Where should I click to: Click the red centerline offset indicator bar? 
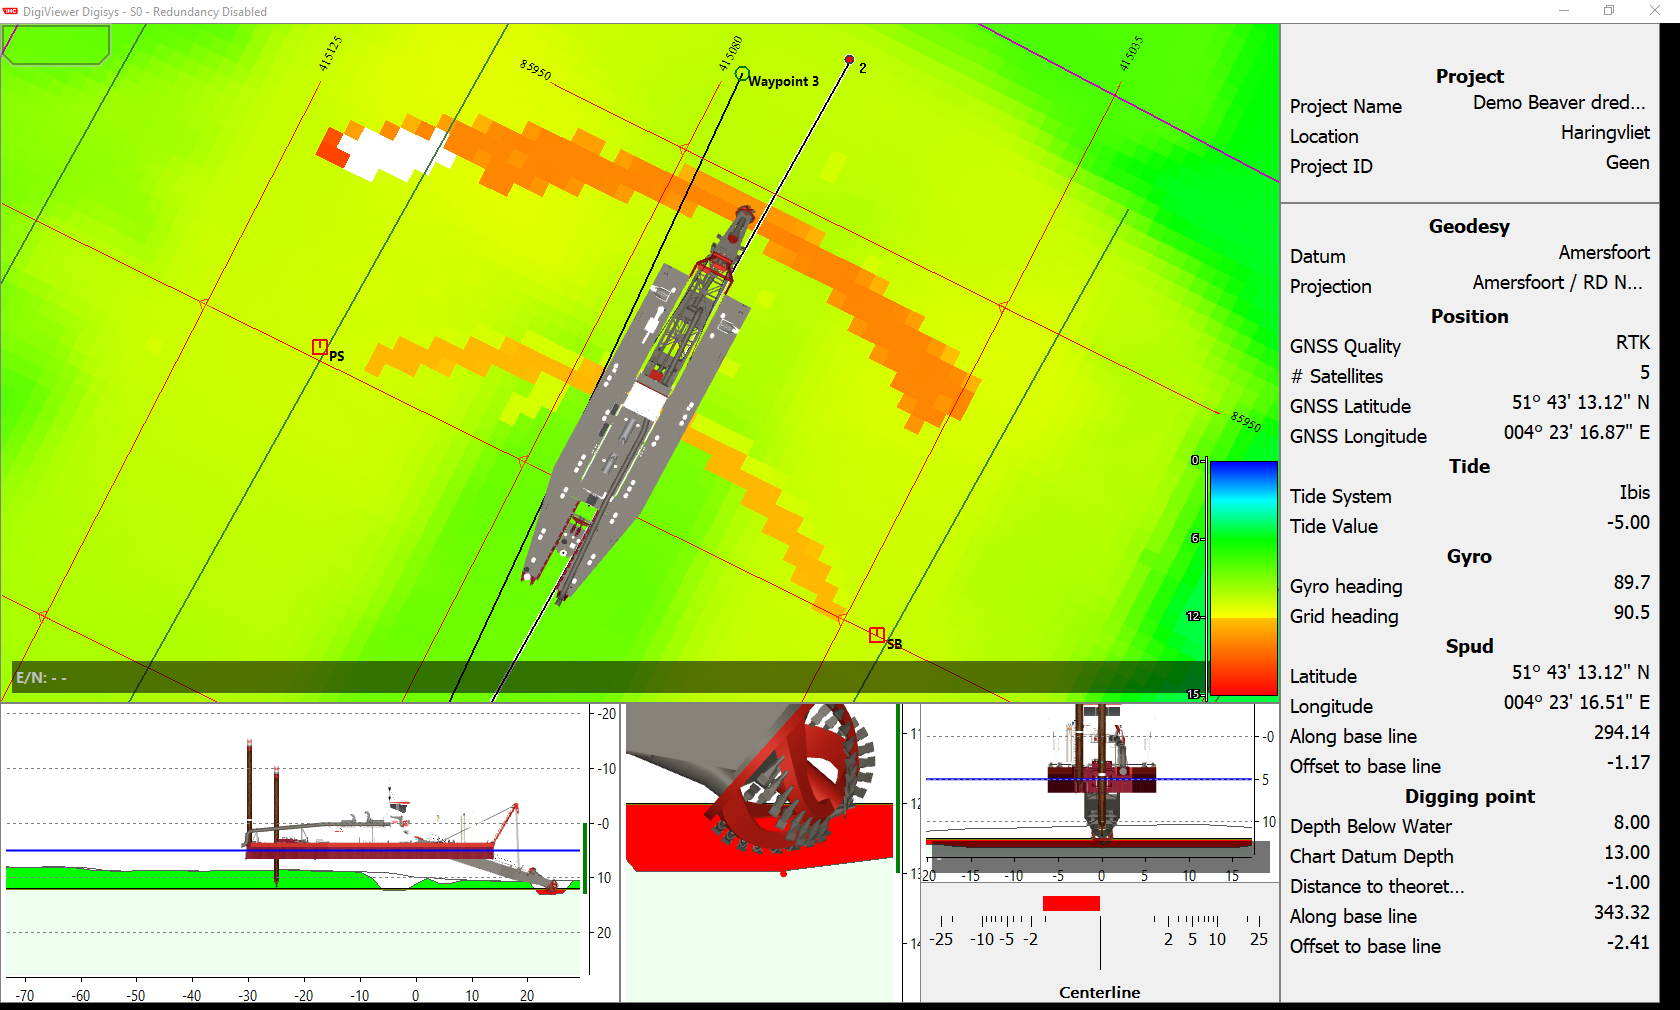1071,904
